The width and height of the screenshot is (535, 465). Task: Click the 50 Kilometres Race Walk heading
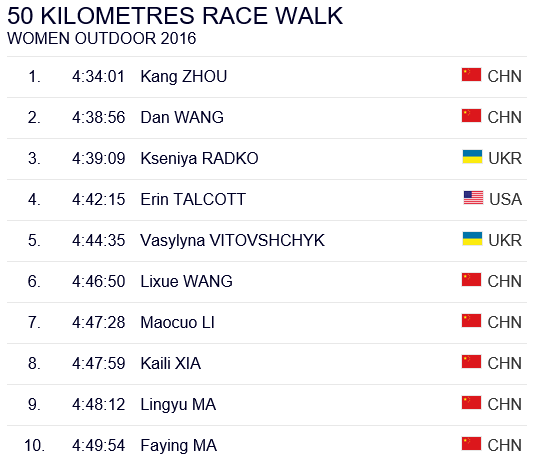(175, 16)
